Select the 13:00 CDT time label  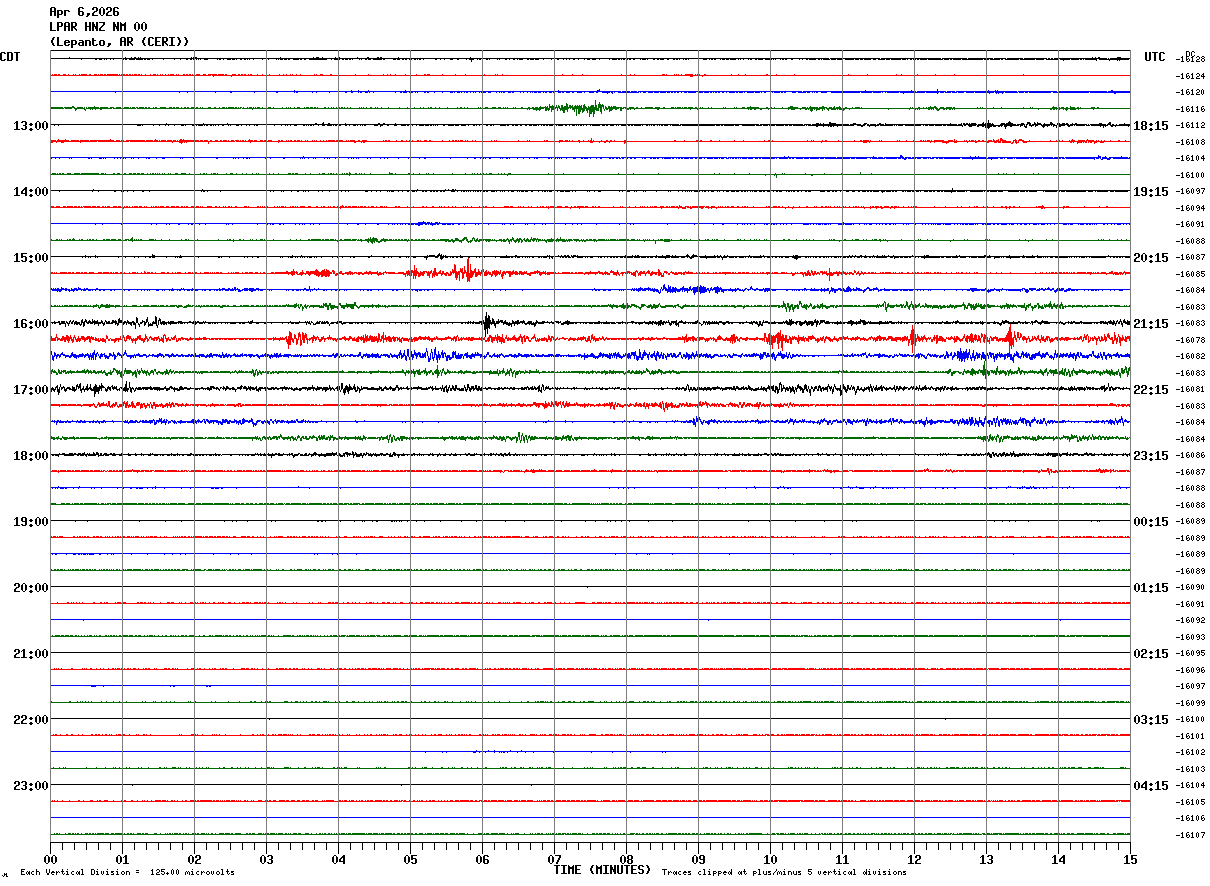30,126
